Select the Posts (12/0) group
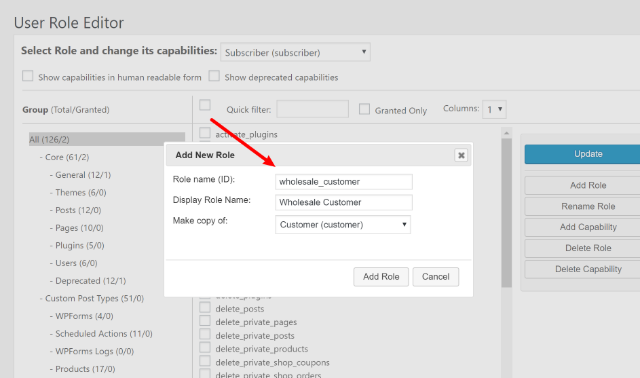The image size is (640, 378). pos(78,210)
